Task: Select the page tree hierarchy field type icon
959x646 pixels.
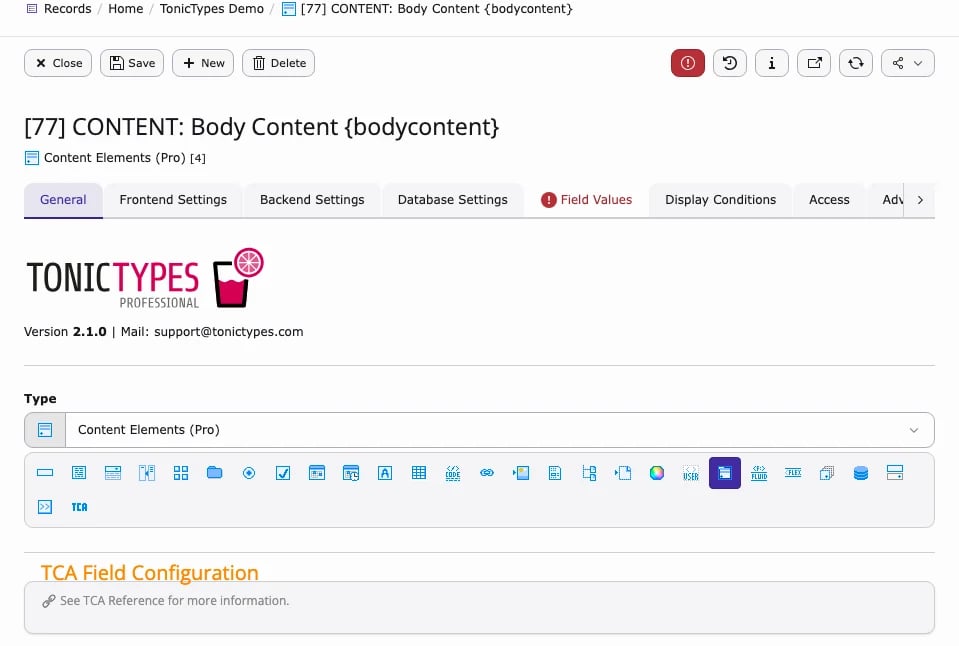Action: tap(589, 473)
